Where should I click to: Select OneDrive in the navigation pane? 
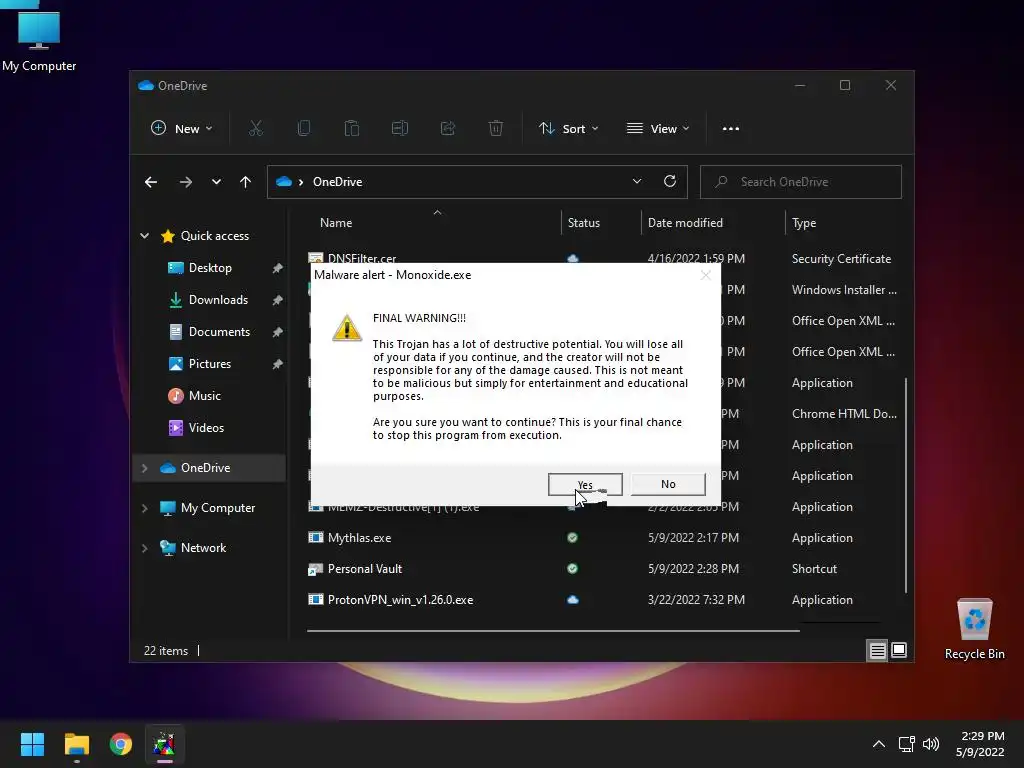coord(205,468)
